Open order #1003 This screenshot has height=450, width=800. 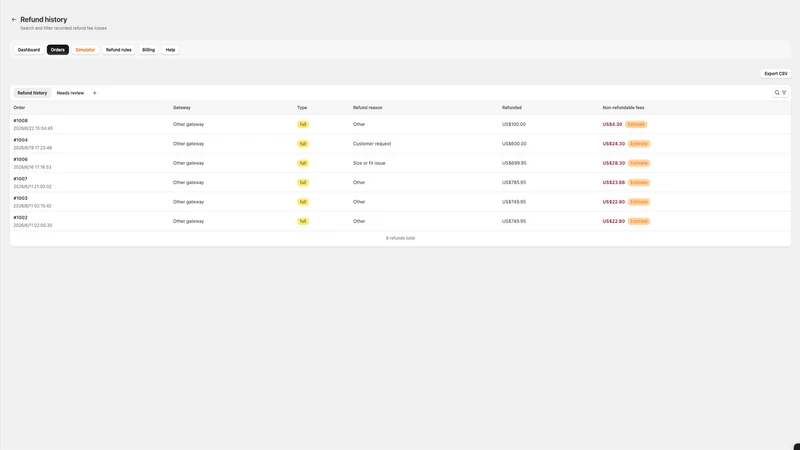tap(20, 198)
